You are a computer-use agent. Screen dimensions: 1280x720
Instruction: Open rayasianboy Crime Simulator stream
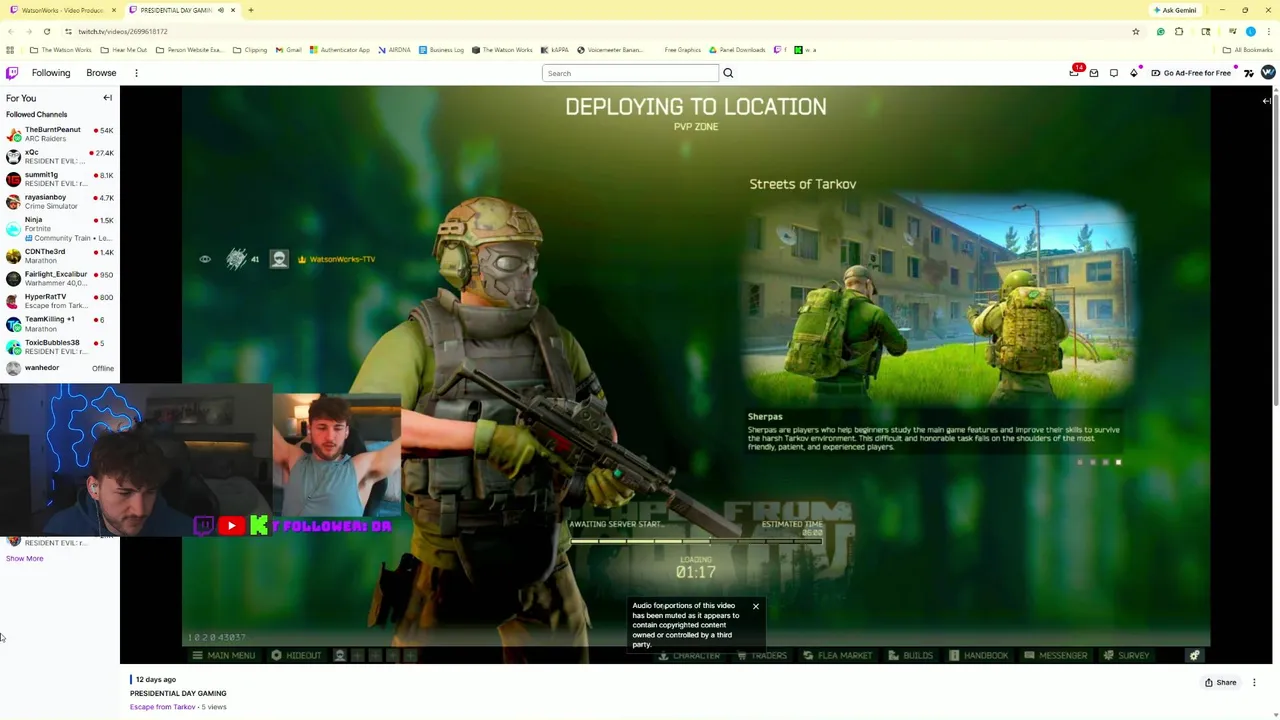click(60, 201)
